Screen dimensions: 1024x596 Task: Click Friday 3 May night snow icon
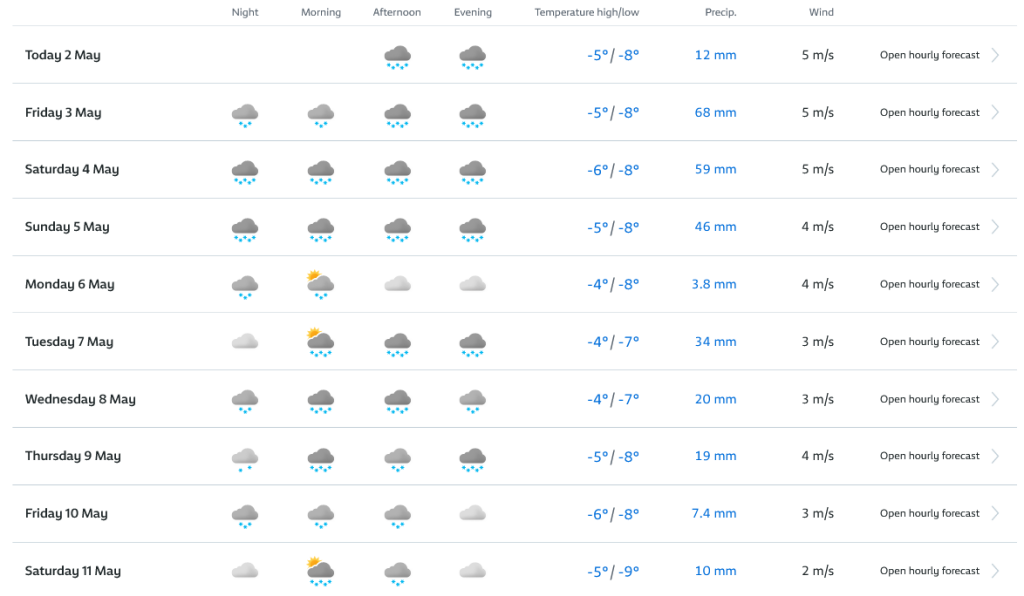click(245, 114)
